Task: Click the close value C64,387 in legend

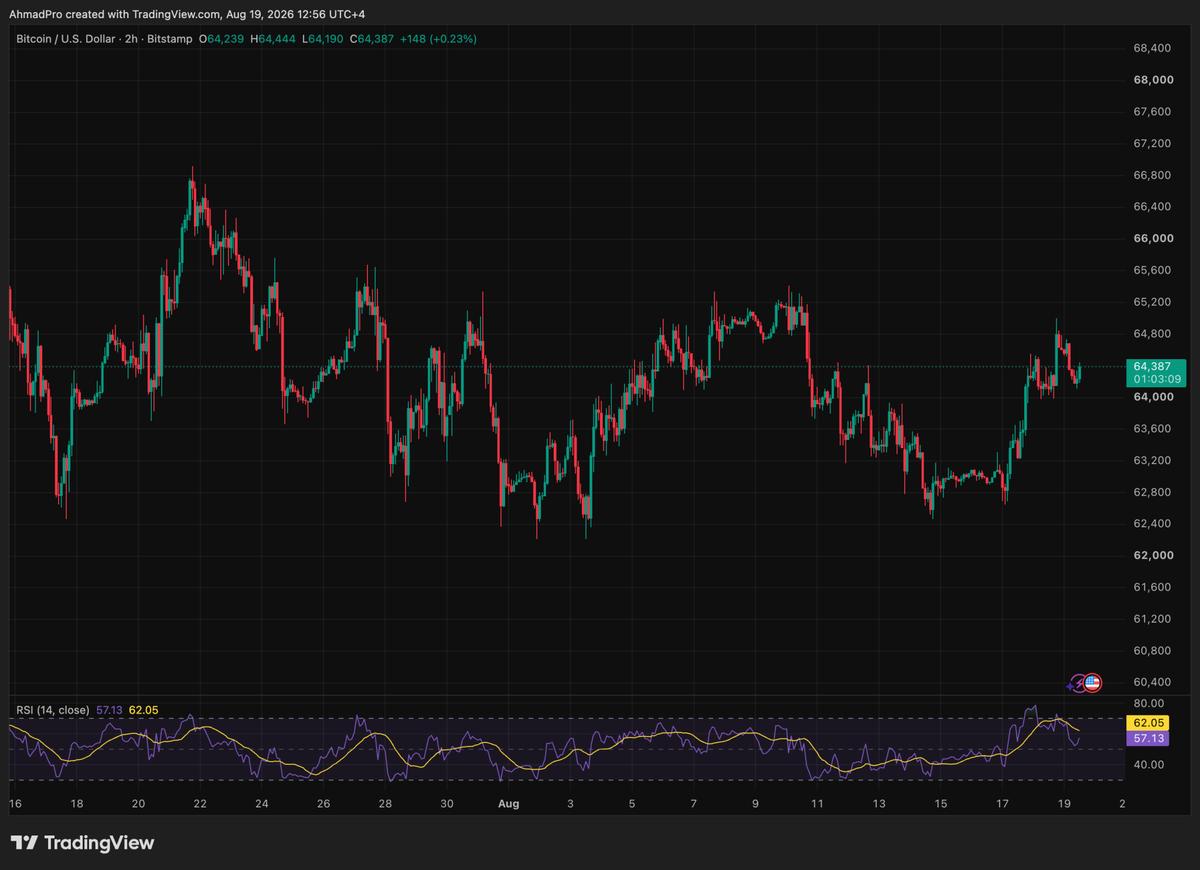Action: pyautogui.click(x=372, y=39)
